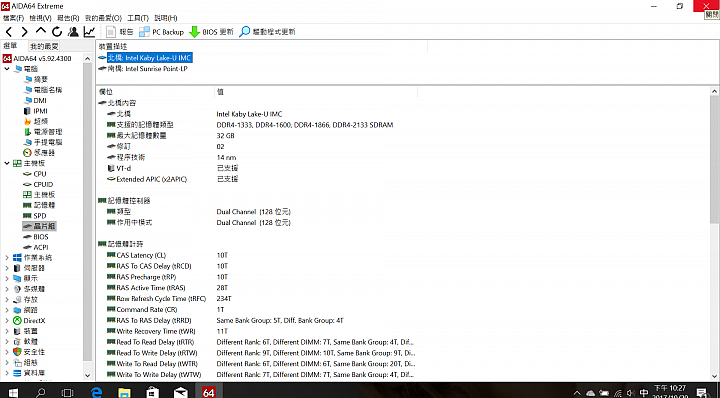Open the 說明(H) menu
Viewport: 720px width, 398px height.
coord(166,18)
